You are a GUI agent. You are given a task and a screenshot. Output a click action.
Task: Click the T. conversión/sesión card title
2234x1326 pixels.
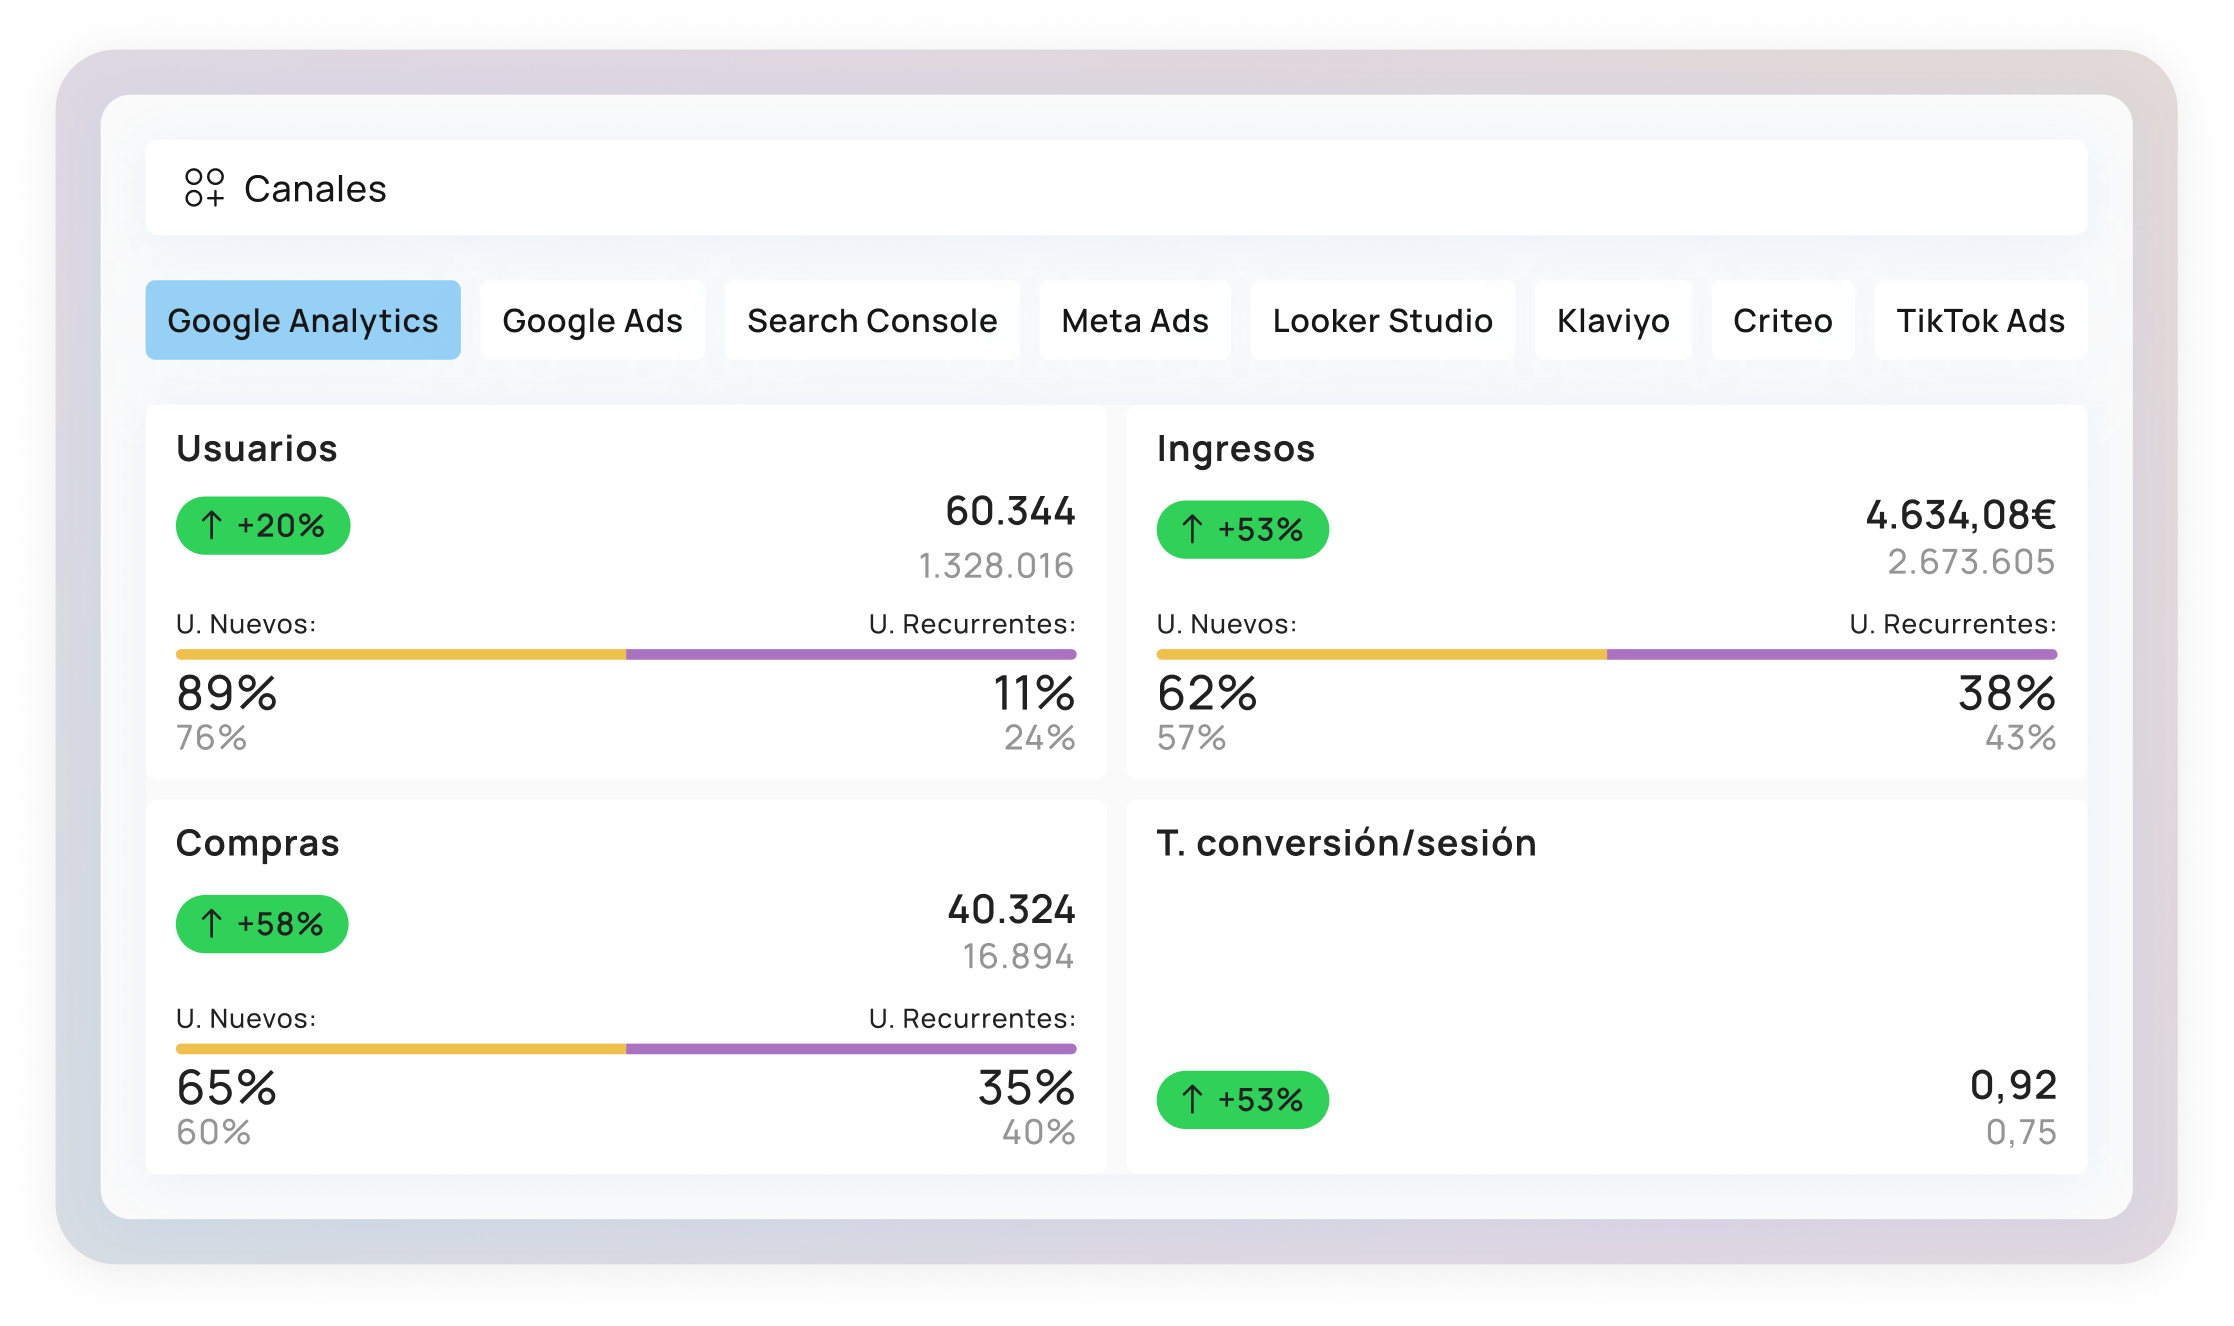[1346, 843]
